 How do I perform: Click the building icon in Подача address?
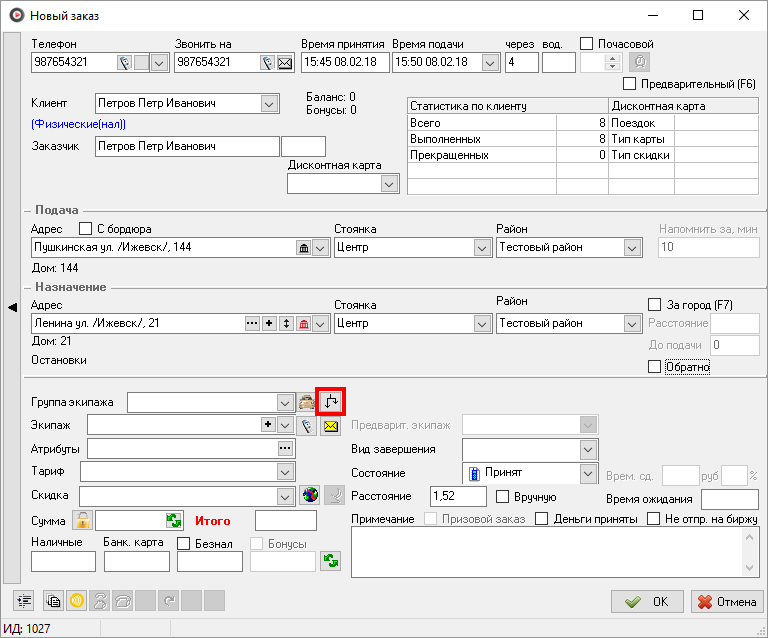304,248
